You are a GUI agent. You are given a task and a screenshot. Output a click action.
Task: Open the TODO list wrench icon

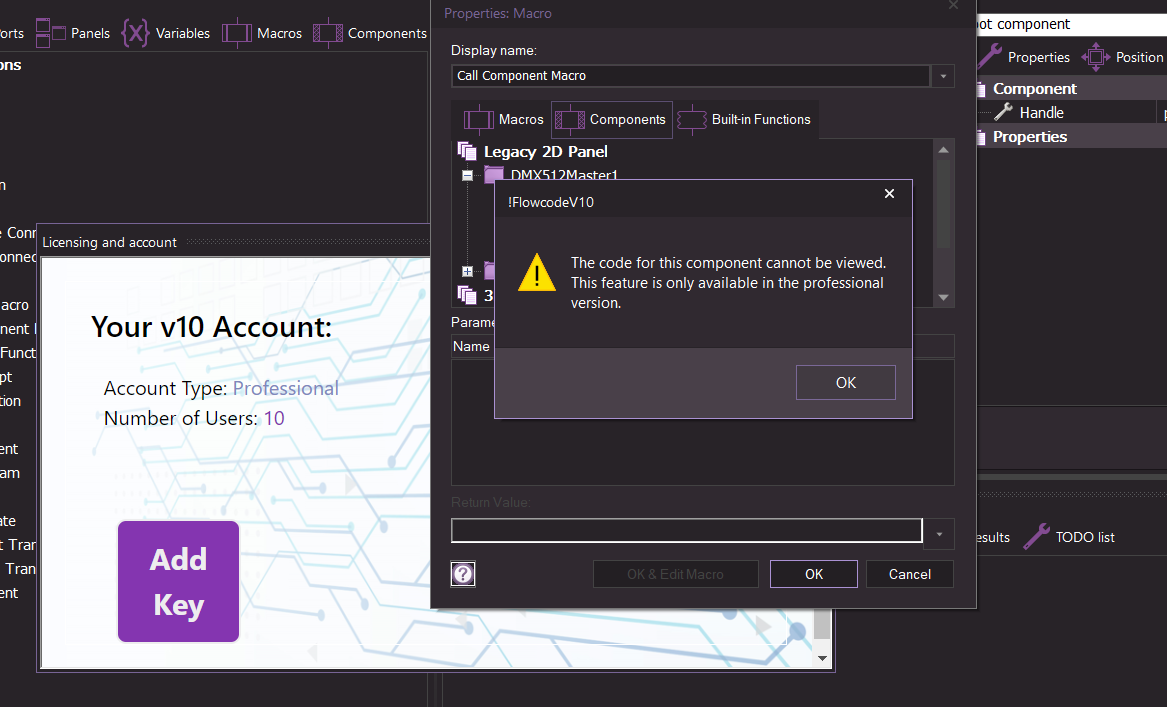tap(1037, 537)
